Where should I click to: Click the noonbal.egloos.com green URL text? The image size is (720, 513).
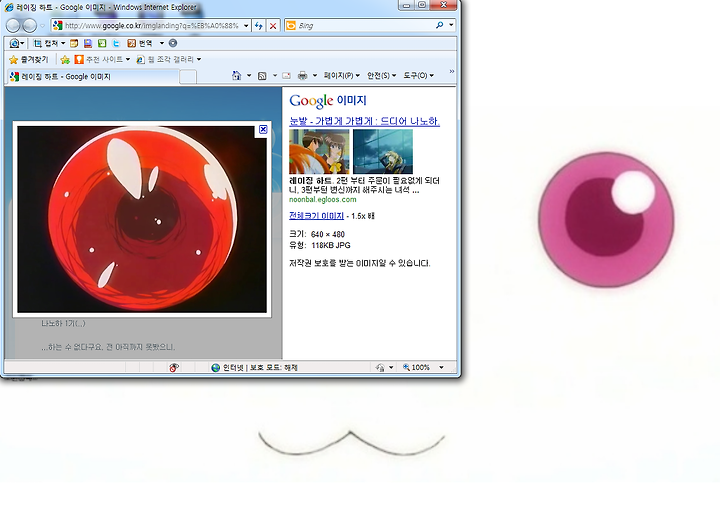(x=322, y=199)
